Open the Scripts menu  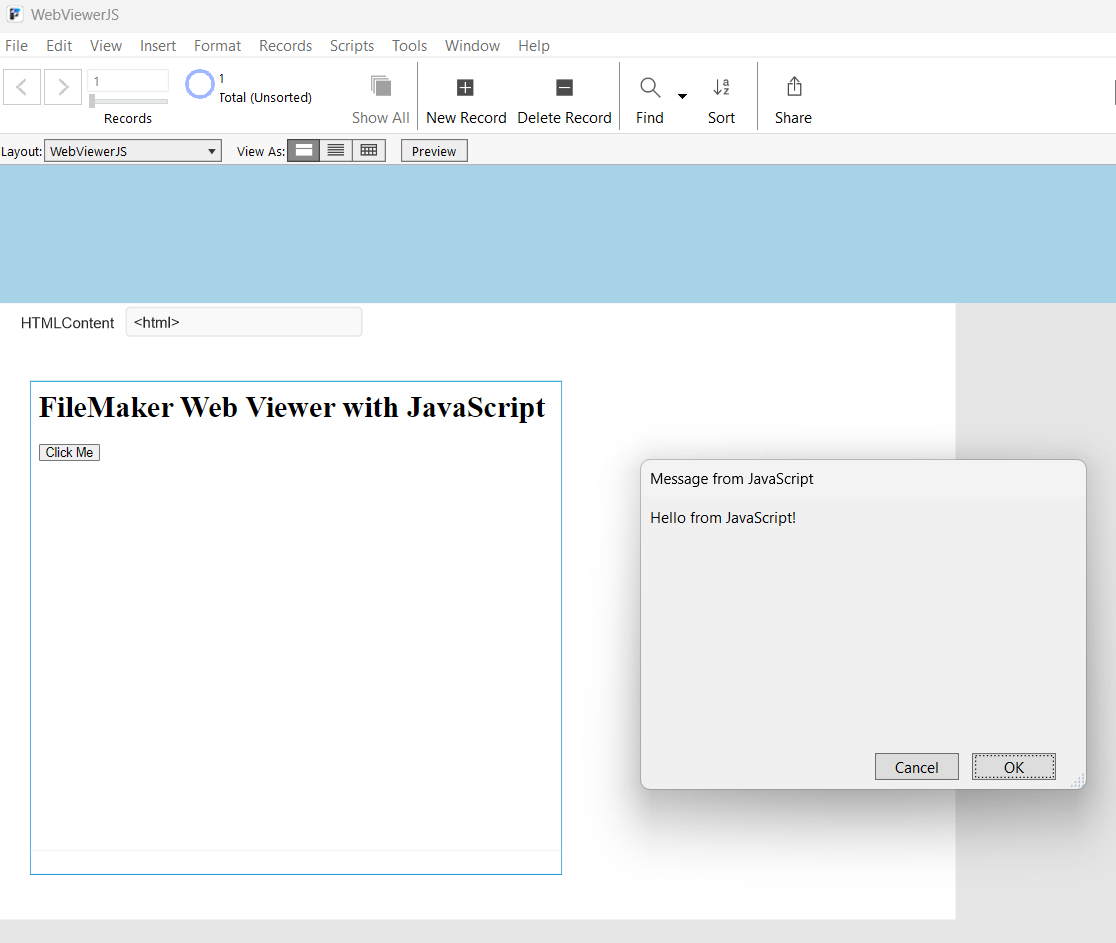pos(352,46)
